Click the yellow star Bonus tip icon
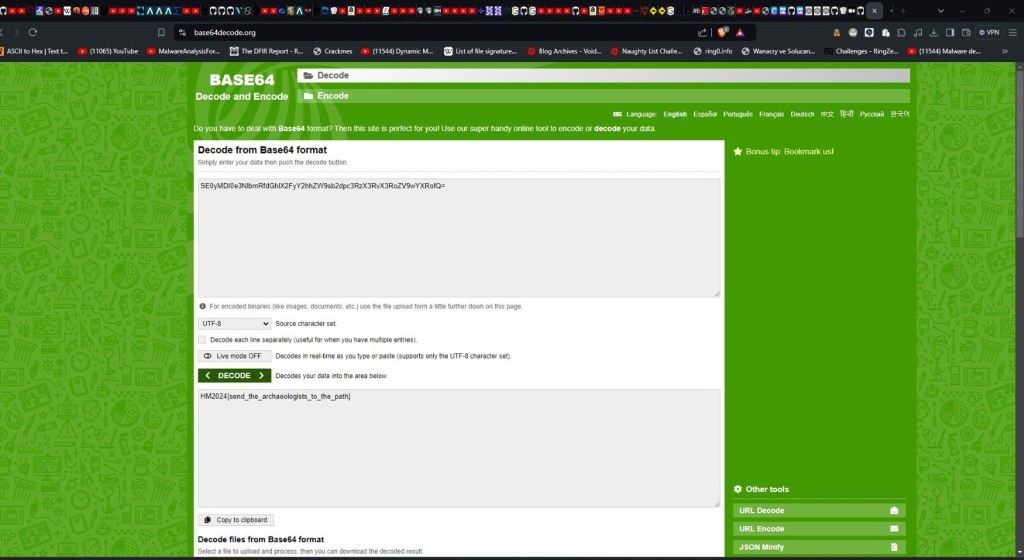 pyautogui.click(x=738, y=152)
